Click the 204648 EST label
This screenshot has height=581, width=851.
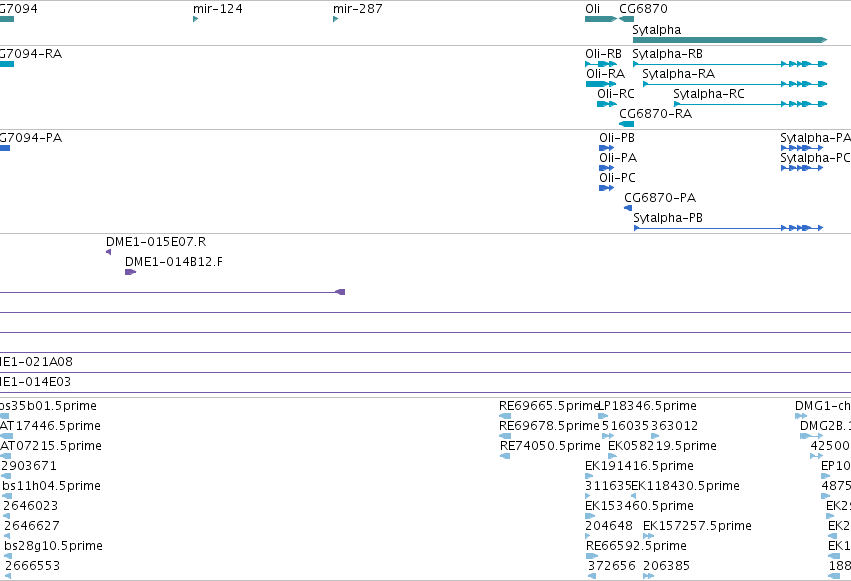coord(609,526)
